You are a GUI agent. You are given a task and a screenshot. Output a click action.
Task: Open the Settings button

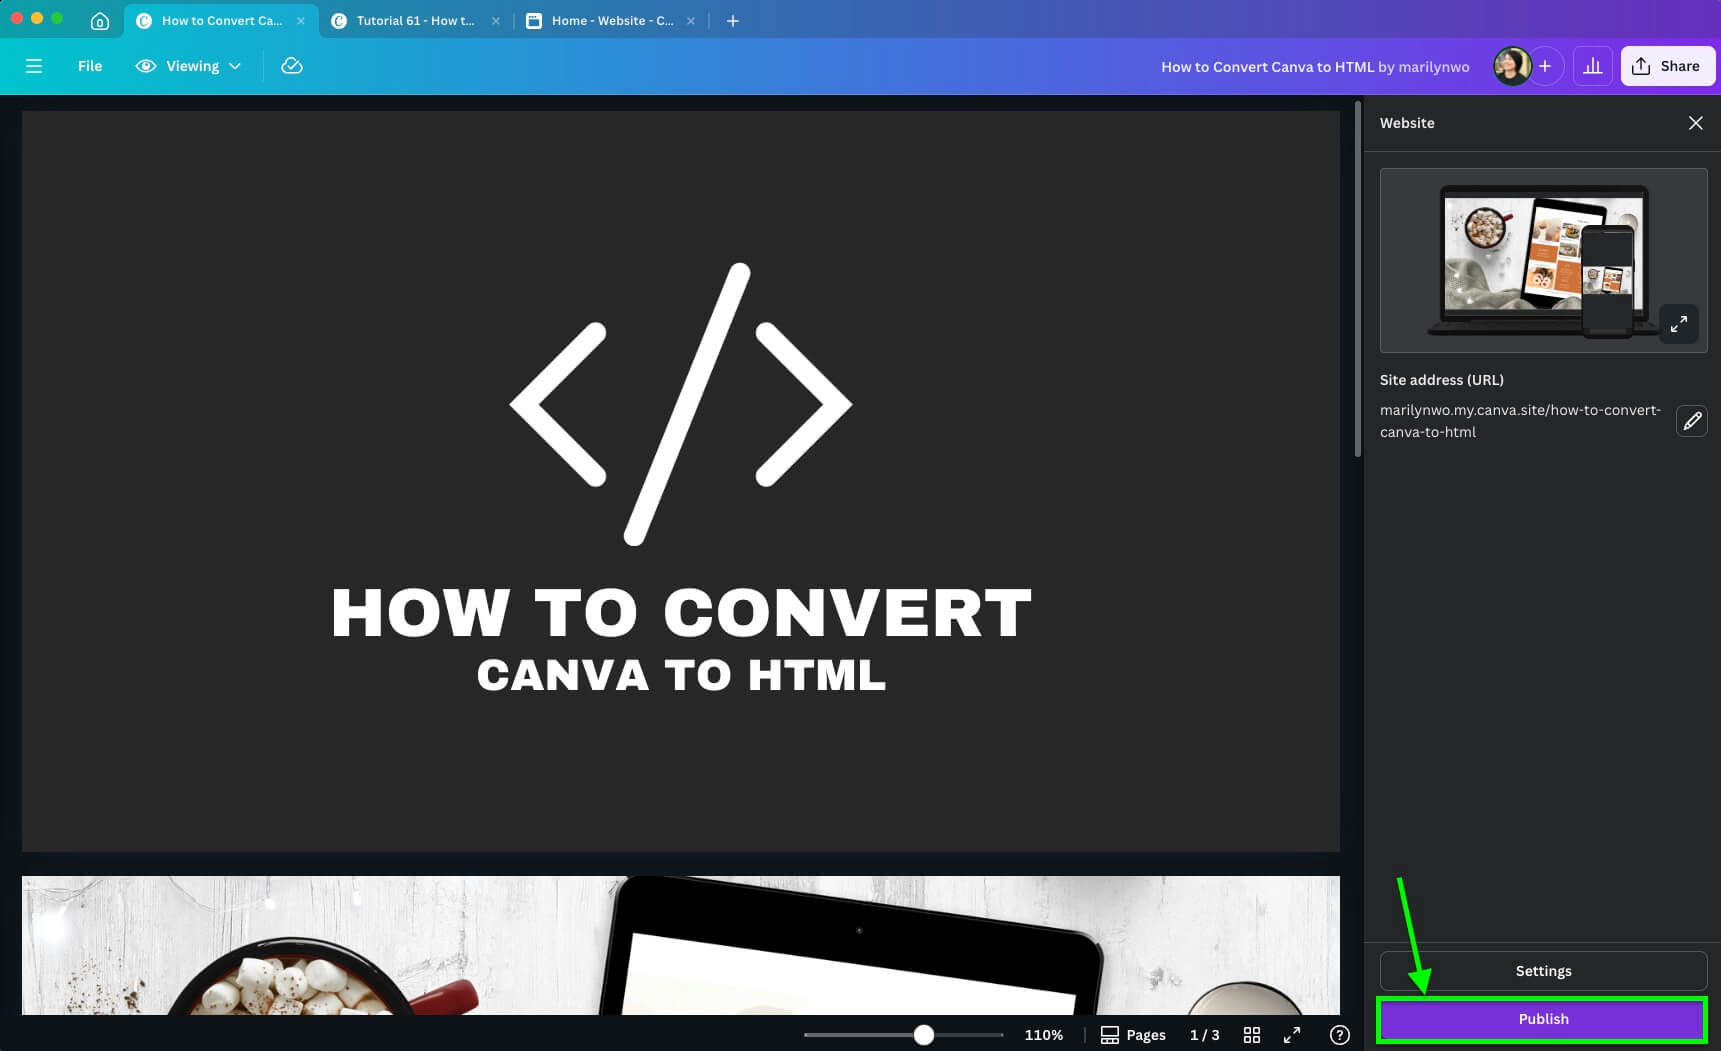(x=1542, y=970)
